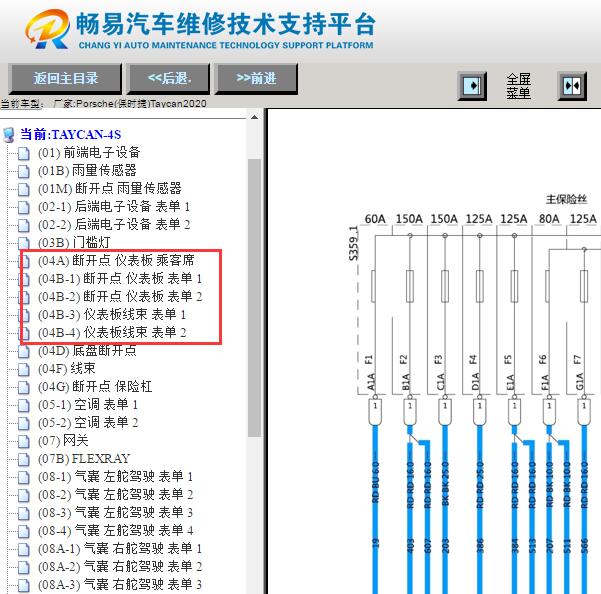Click the expand-panel arrow icon left of 全展菜单
Image resolution: width=601 pixels, height=594 pixels.
tap(472, 86)
